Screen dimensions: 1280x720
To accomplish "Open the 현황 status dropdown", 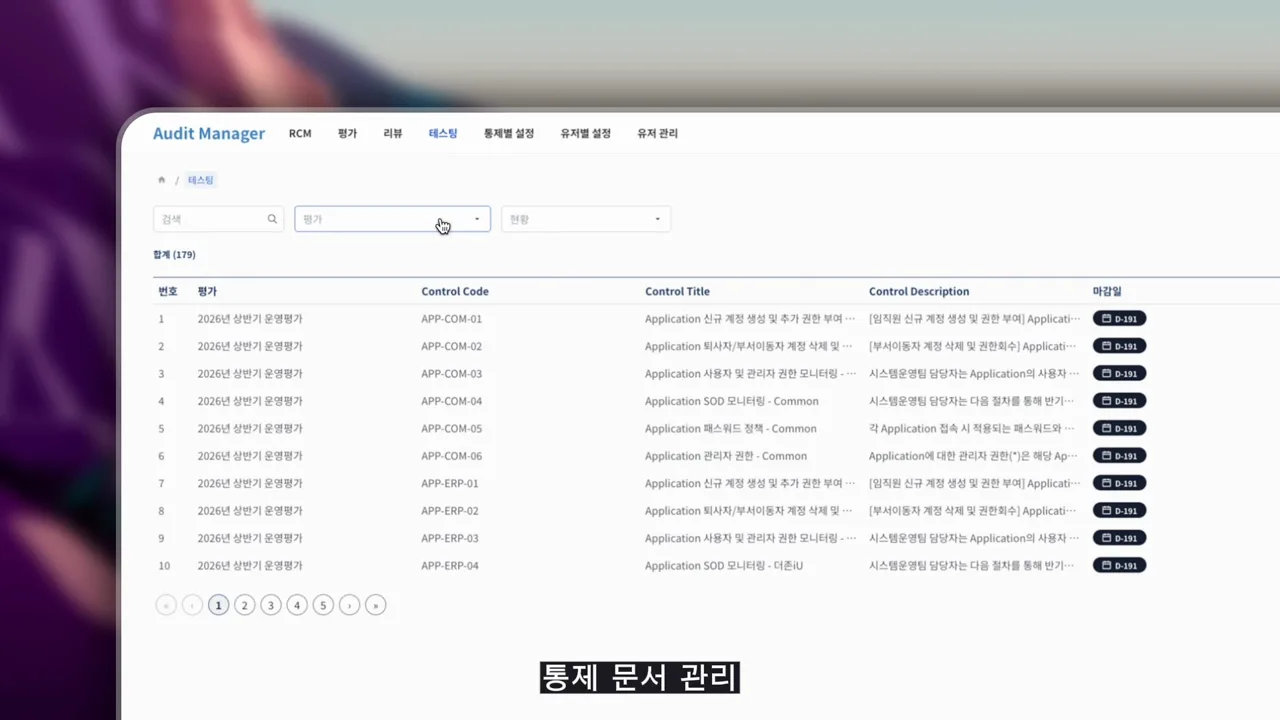I will pyautogui.click(x=586, y=219).
